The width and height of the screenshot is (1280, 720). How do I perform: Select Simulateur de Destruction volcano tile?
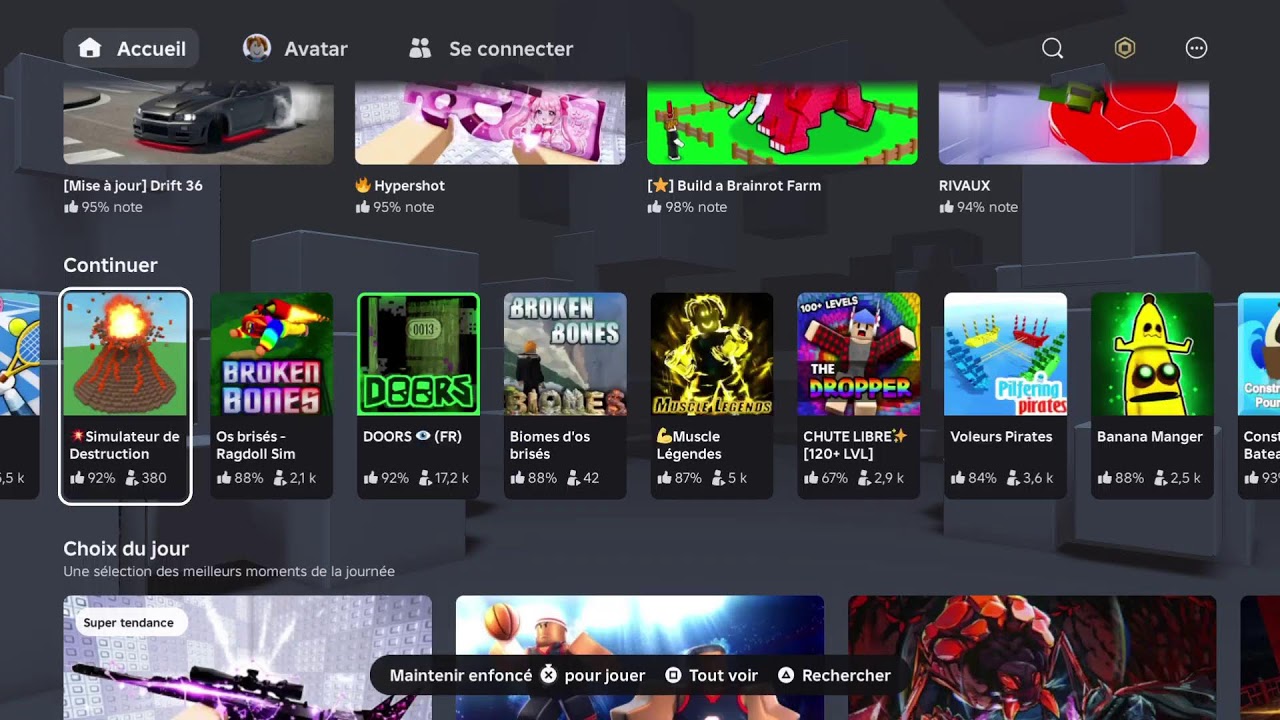(x=125, y=396)
